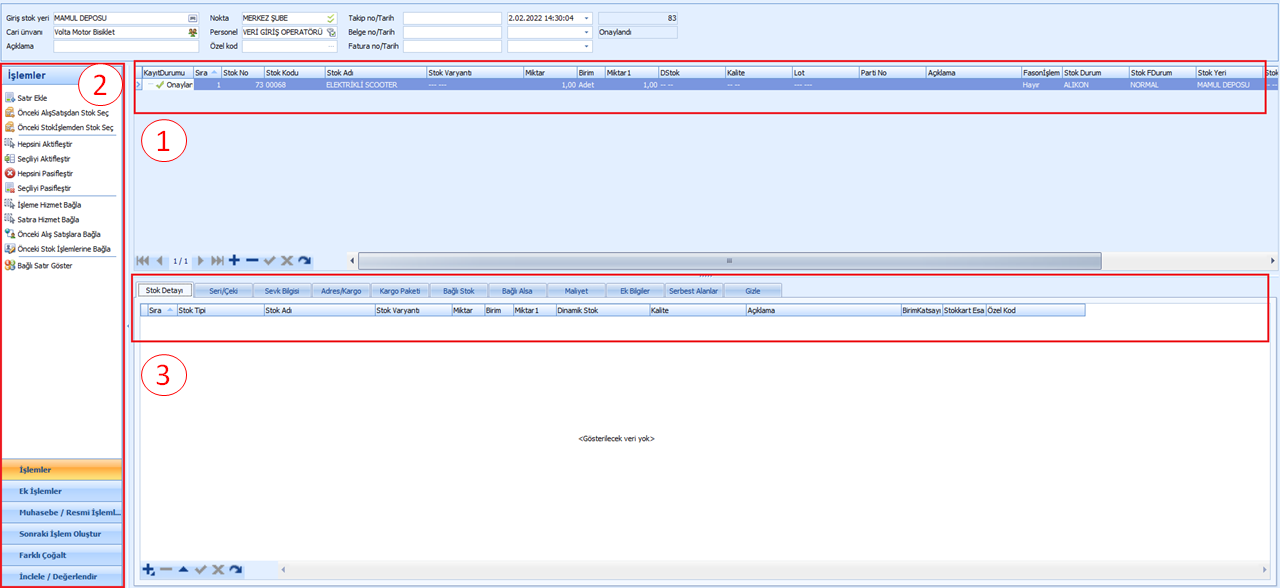
Task: Click lookup icon in Personel field
Action: tap(331, 32)
